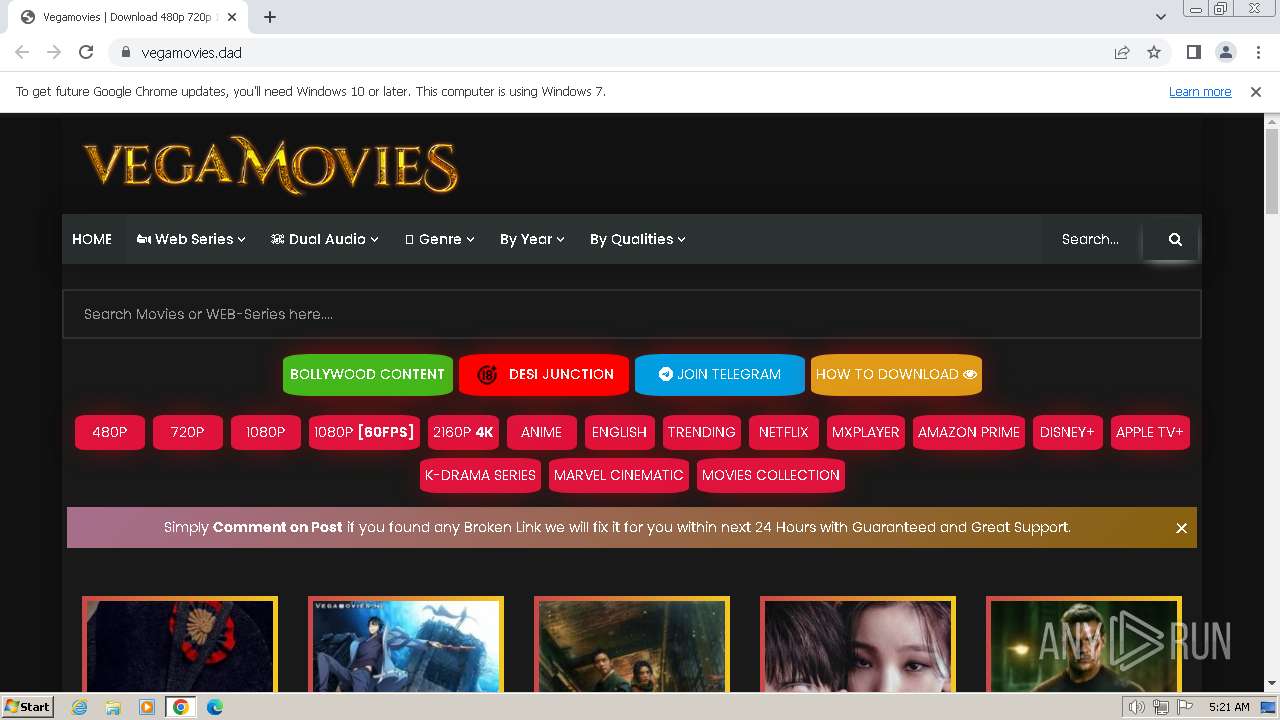Open Microsoft Edge from taskbar
This screenshot has width=1280, height=720.
coord(215,707)
